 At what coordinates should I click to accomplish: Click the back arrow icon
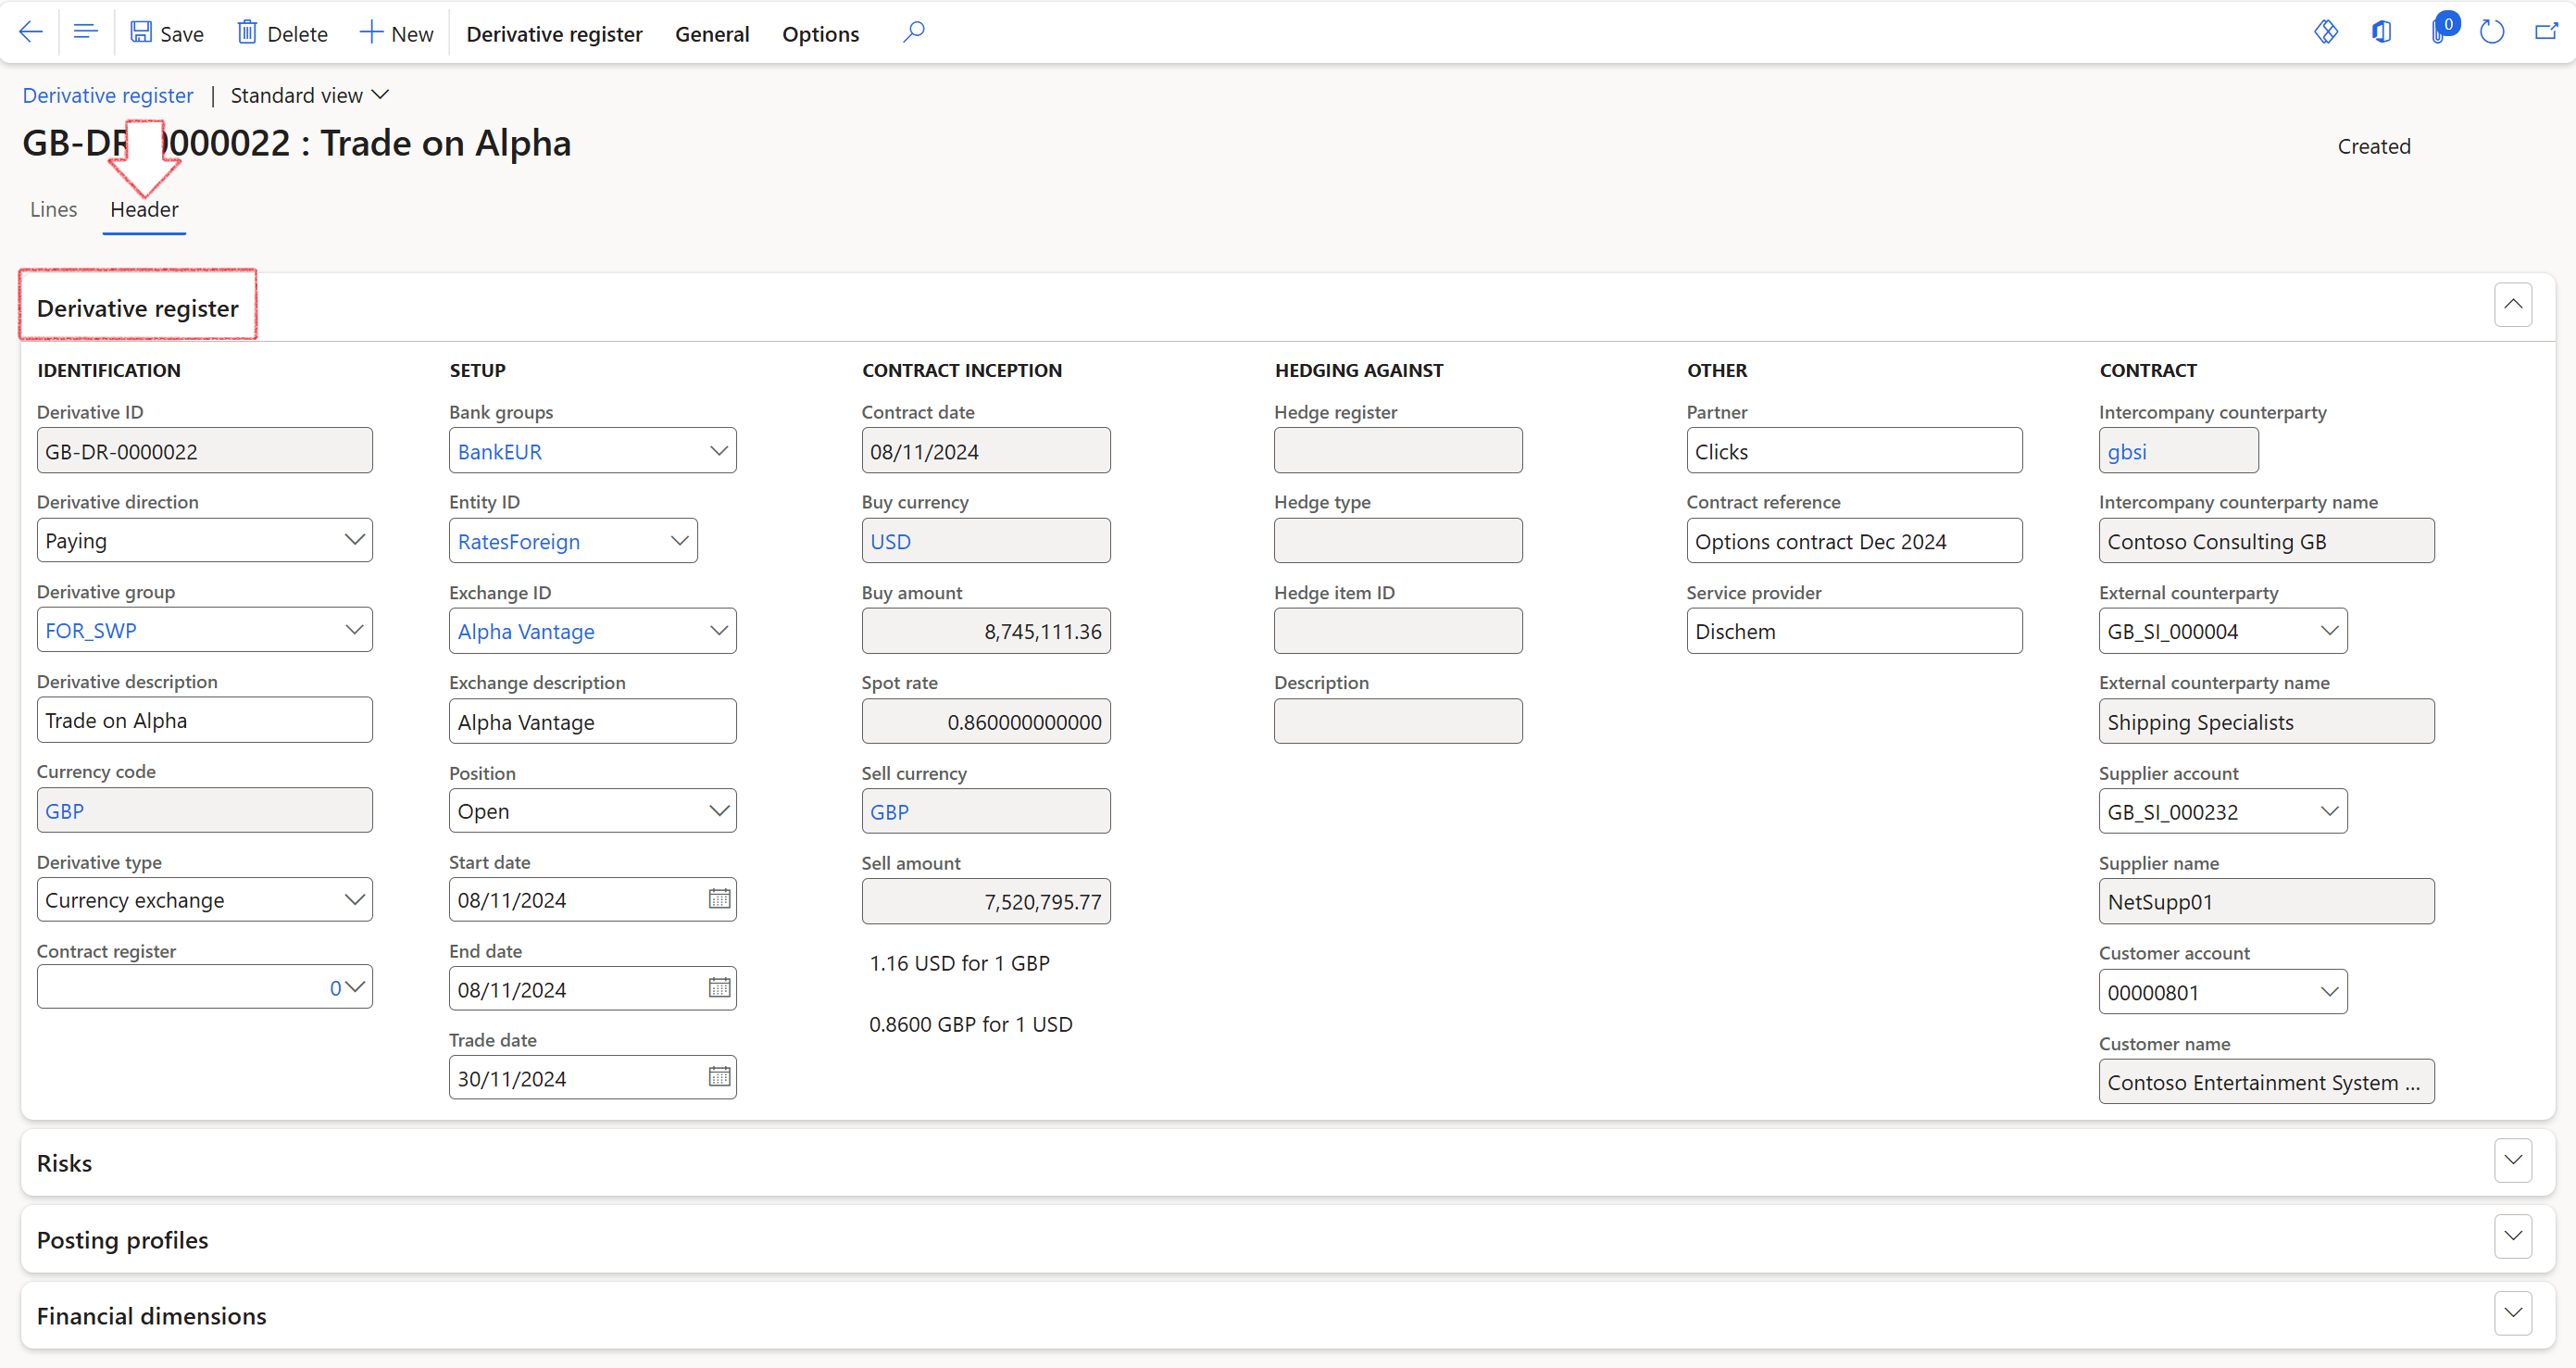click(31, 33)
